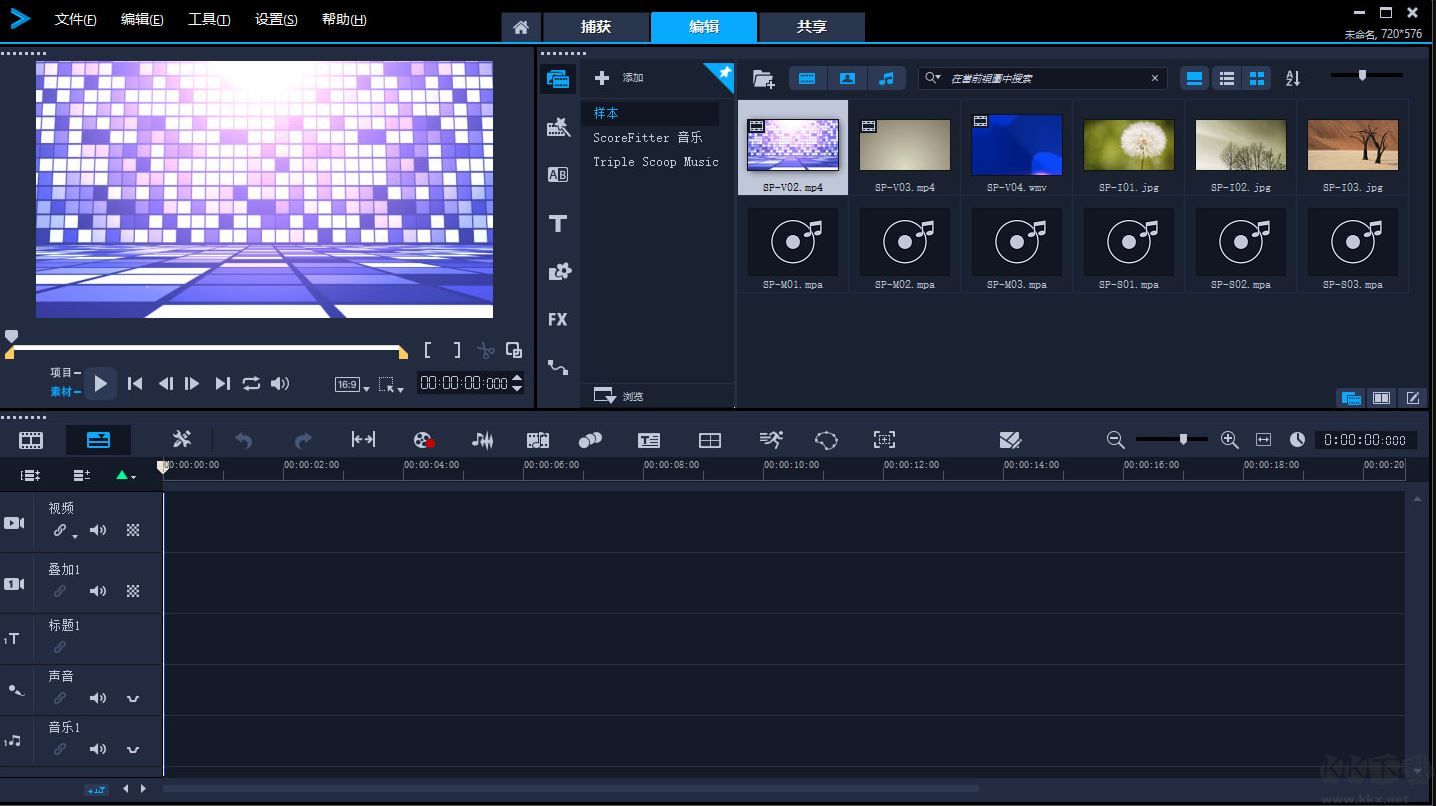Toggle audio files filter in library
Image resolution: width=1436 pixels, height=806 pixels.
(x=886, y=78)
